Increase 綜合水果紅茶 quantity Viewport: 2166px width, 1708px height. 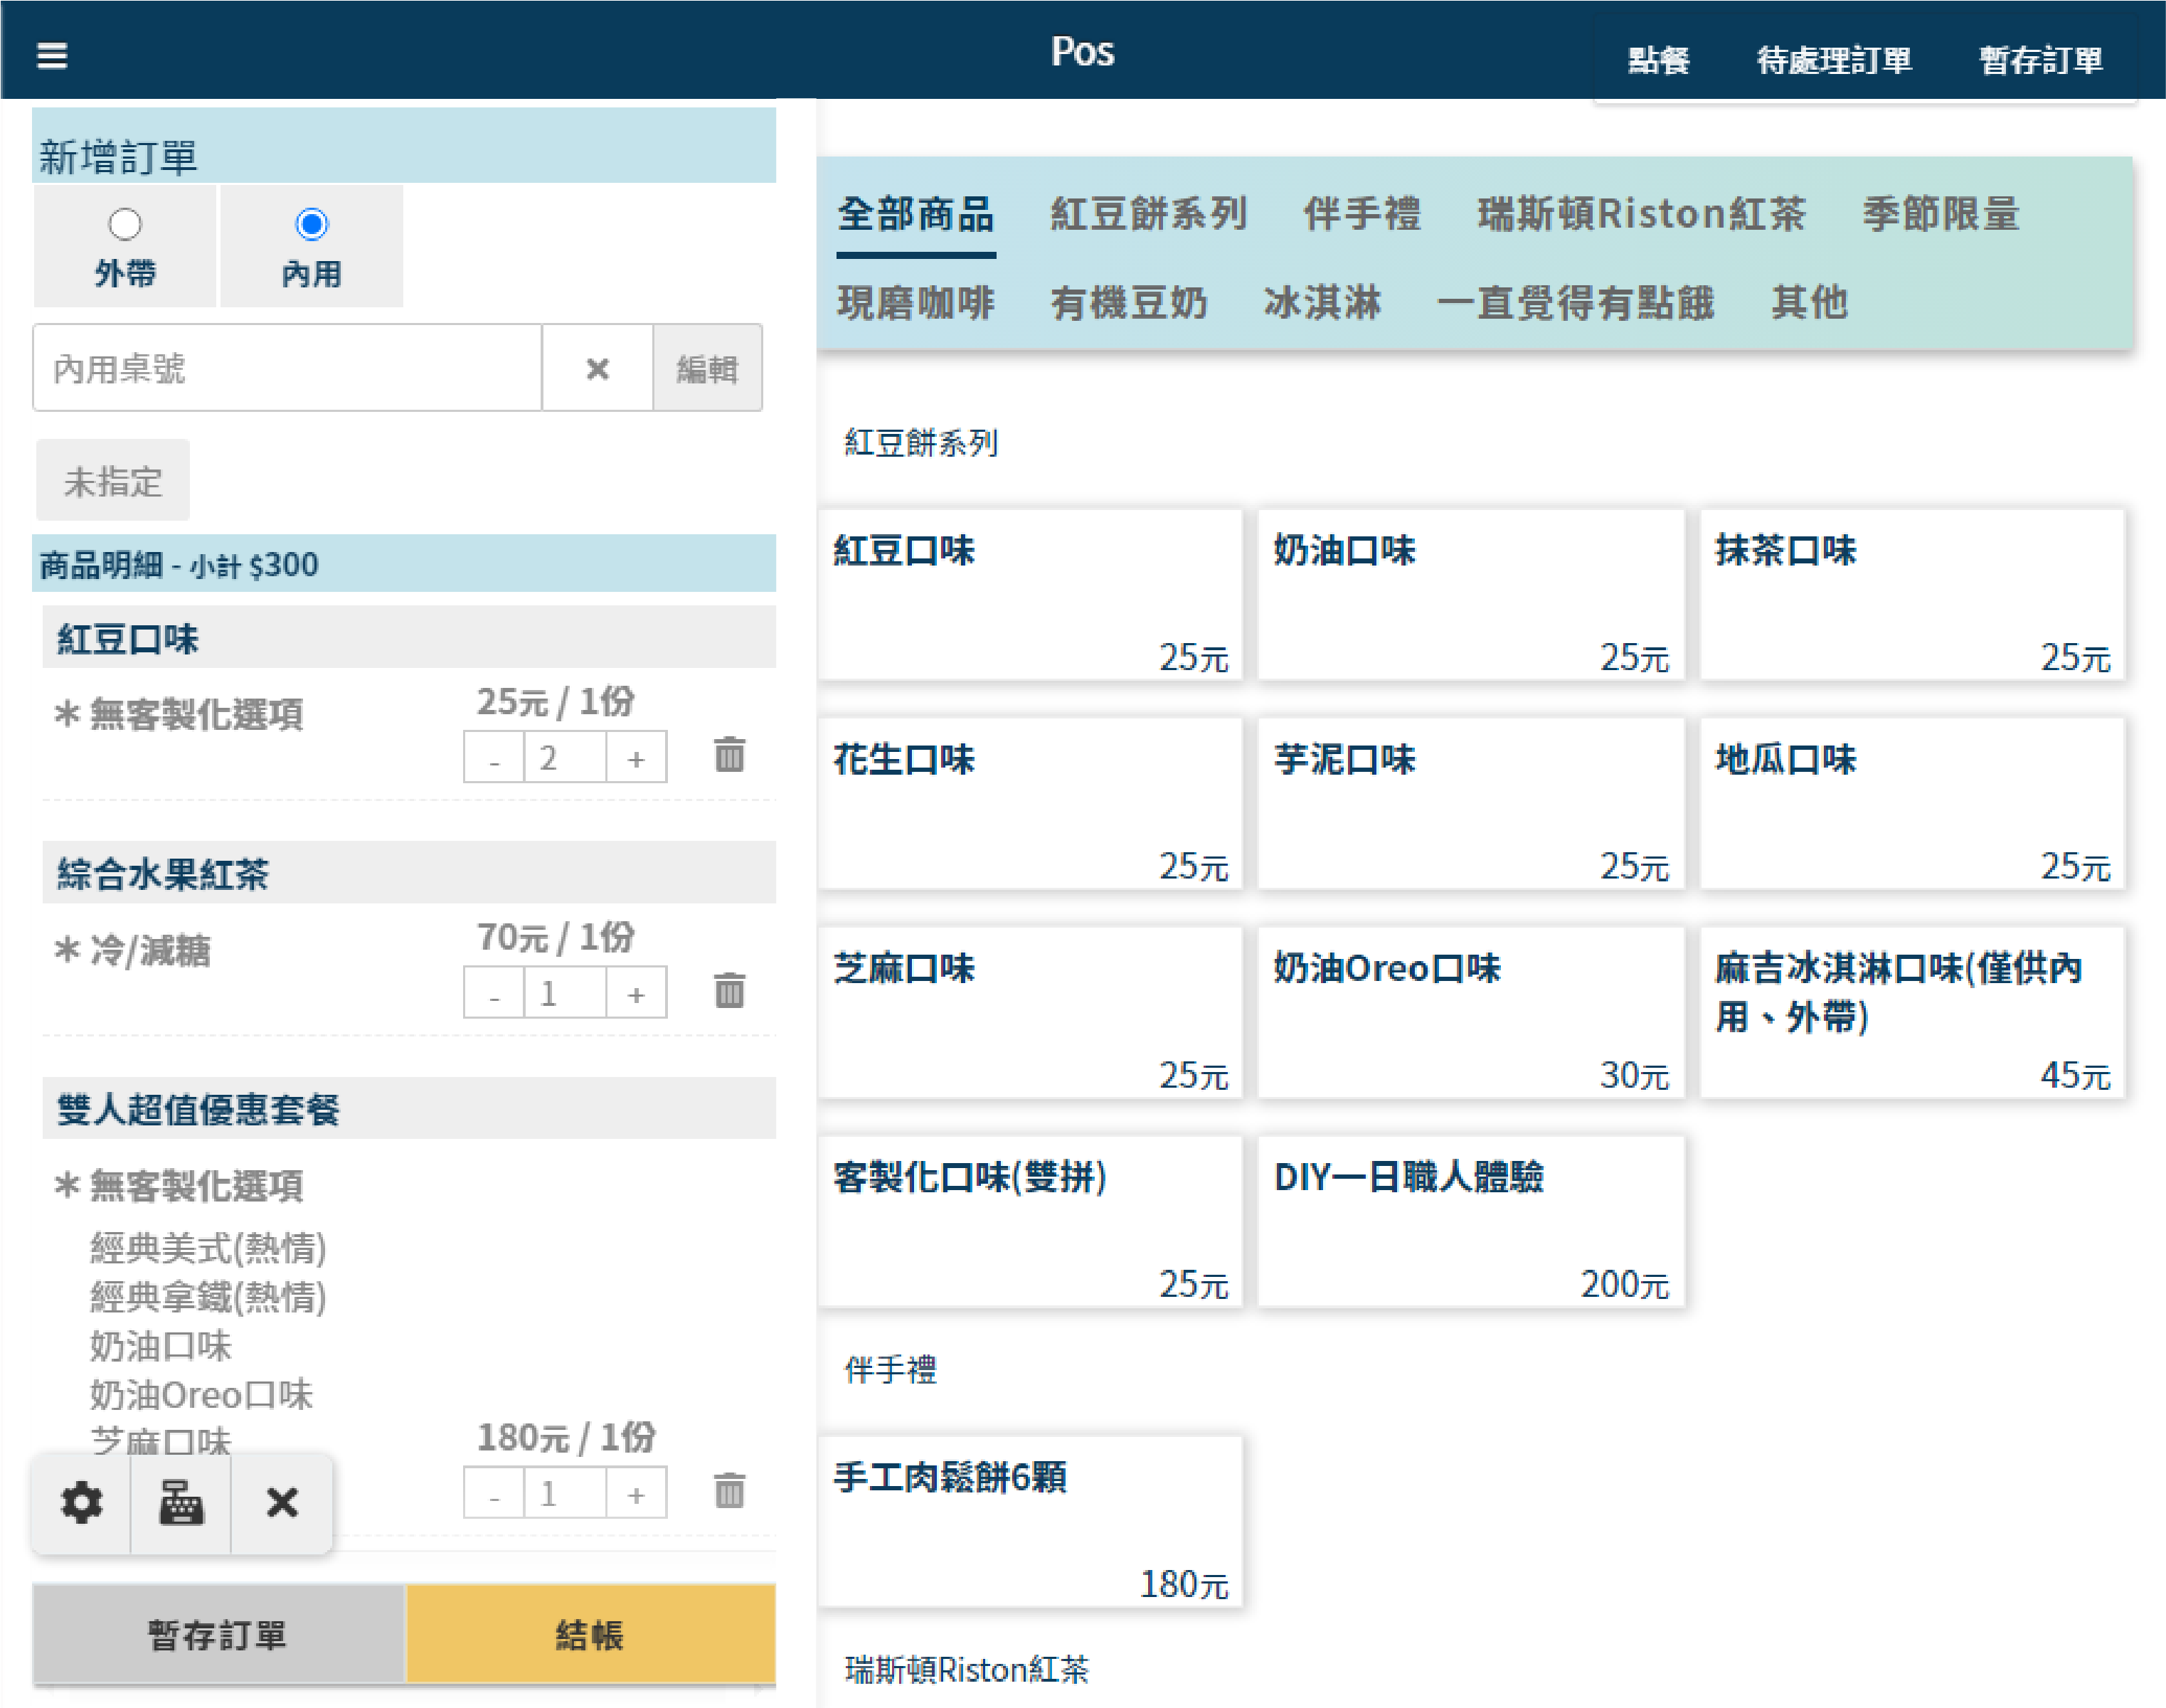636,992
